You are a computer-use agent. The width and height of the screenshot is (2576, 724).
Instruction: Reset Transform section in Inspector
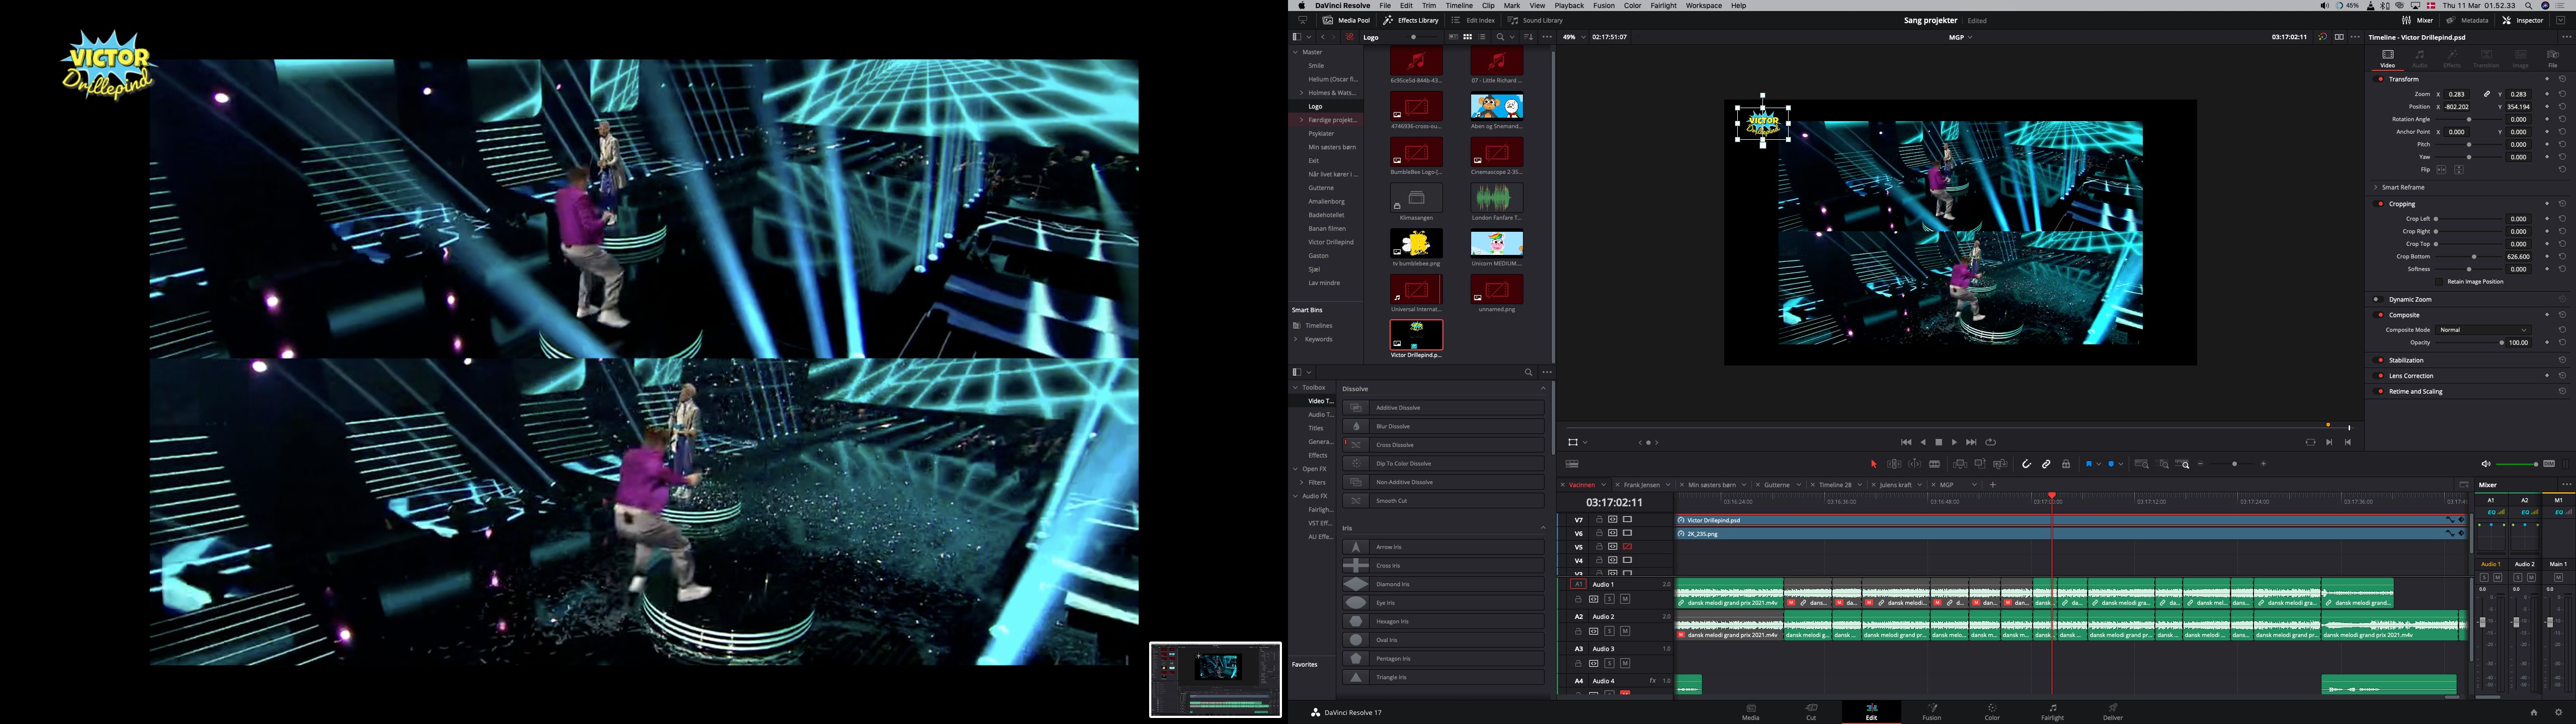tap(2562, 79)
